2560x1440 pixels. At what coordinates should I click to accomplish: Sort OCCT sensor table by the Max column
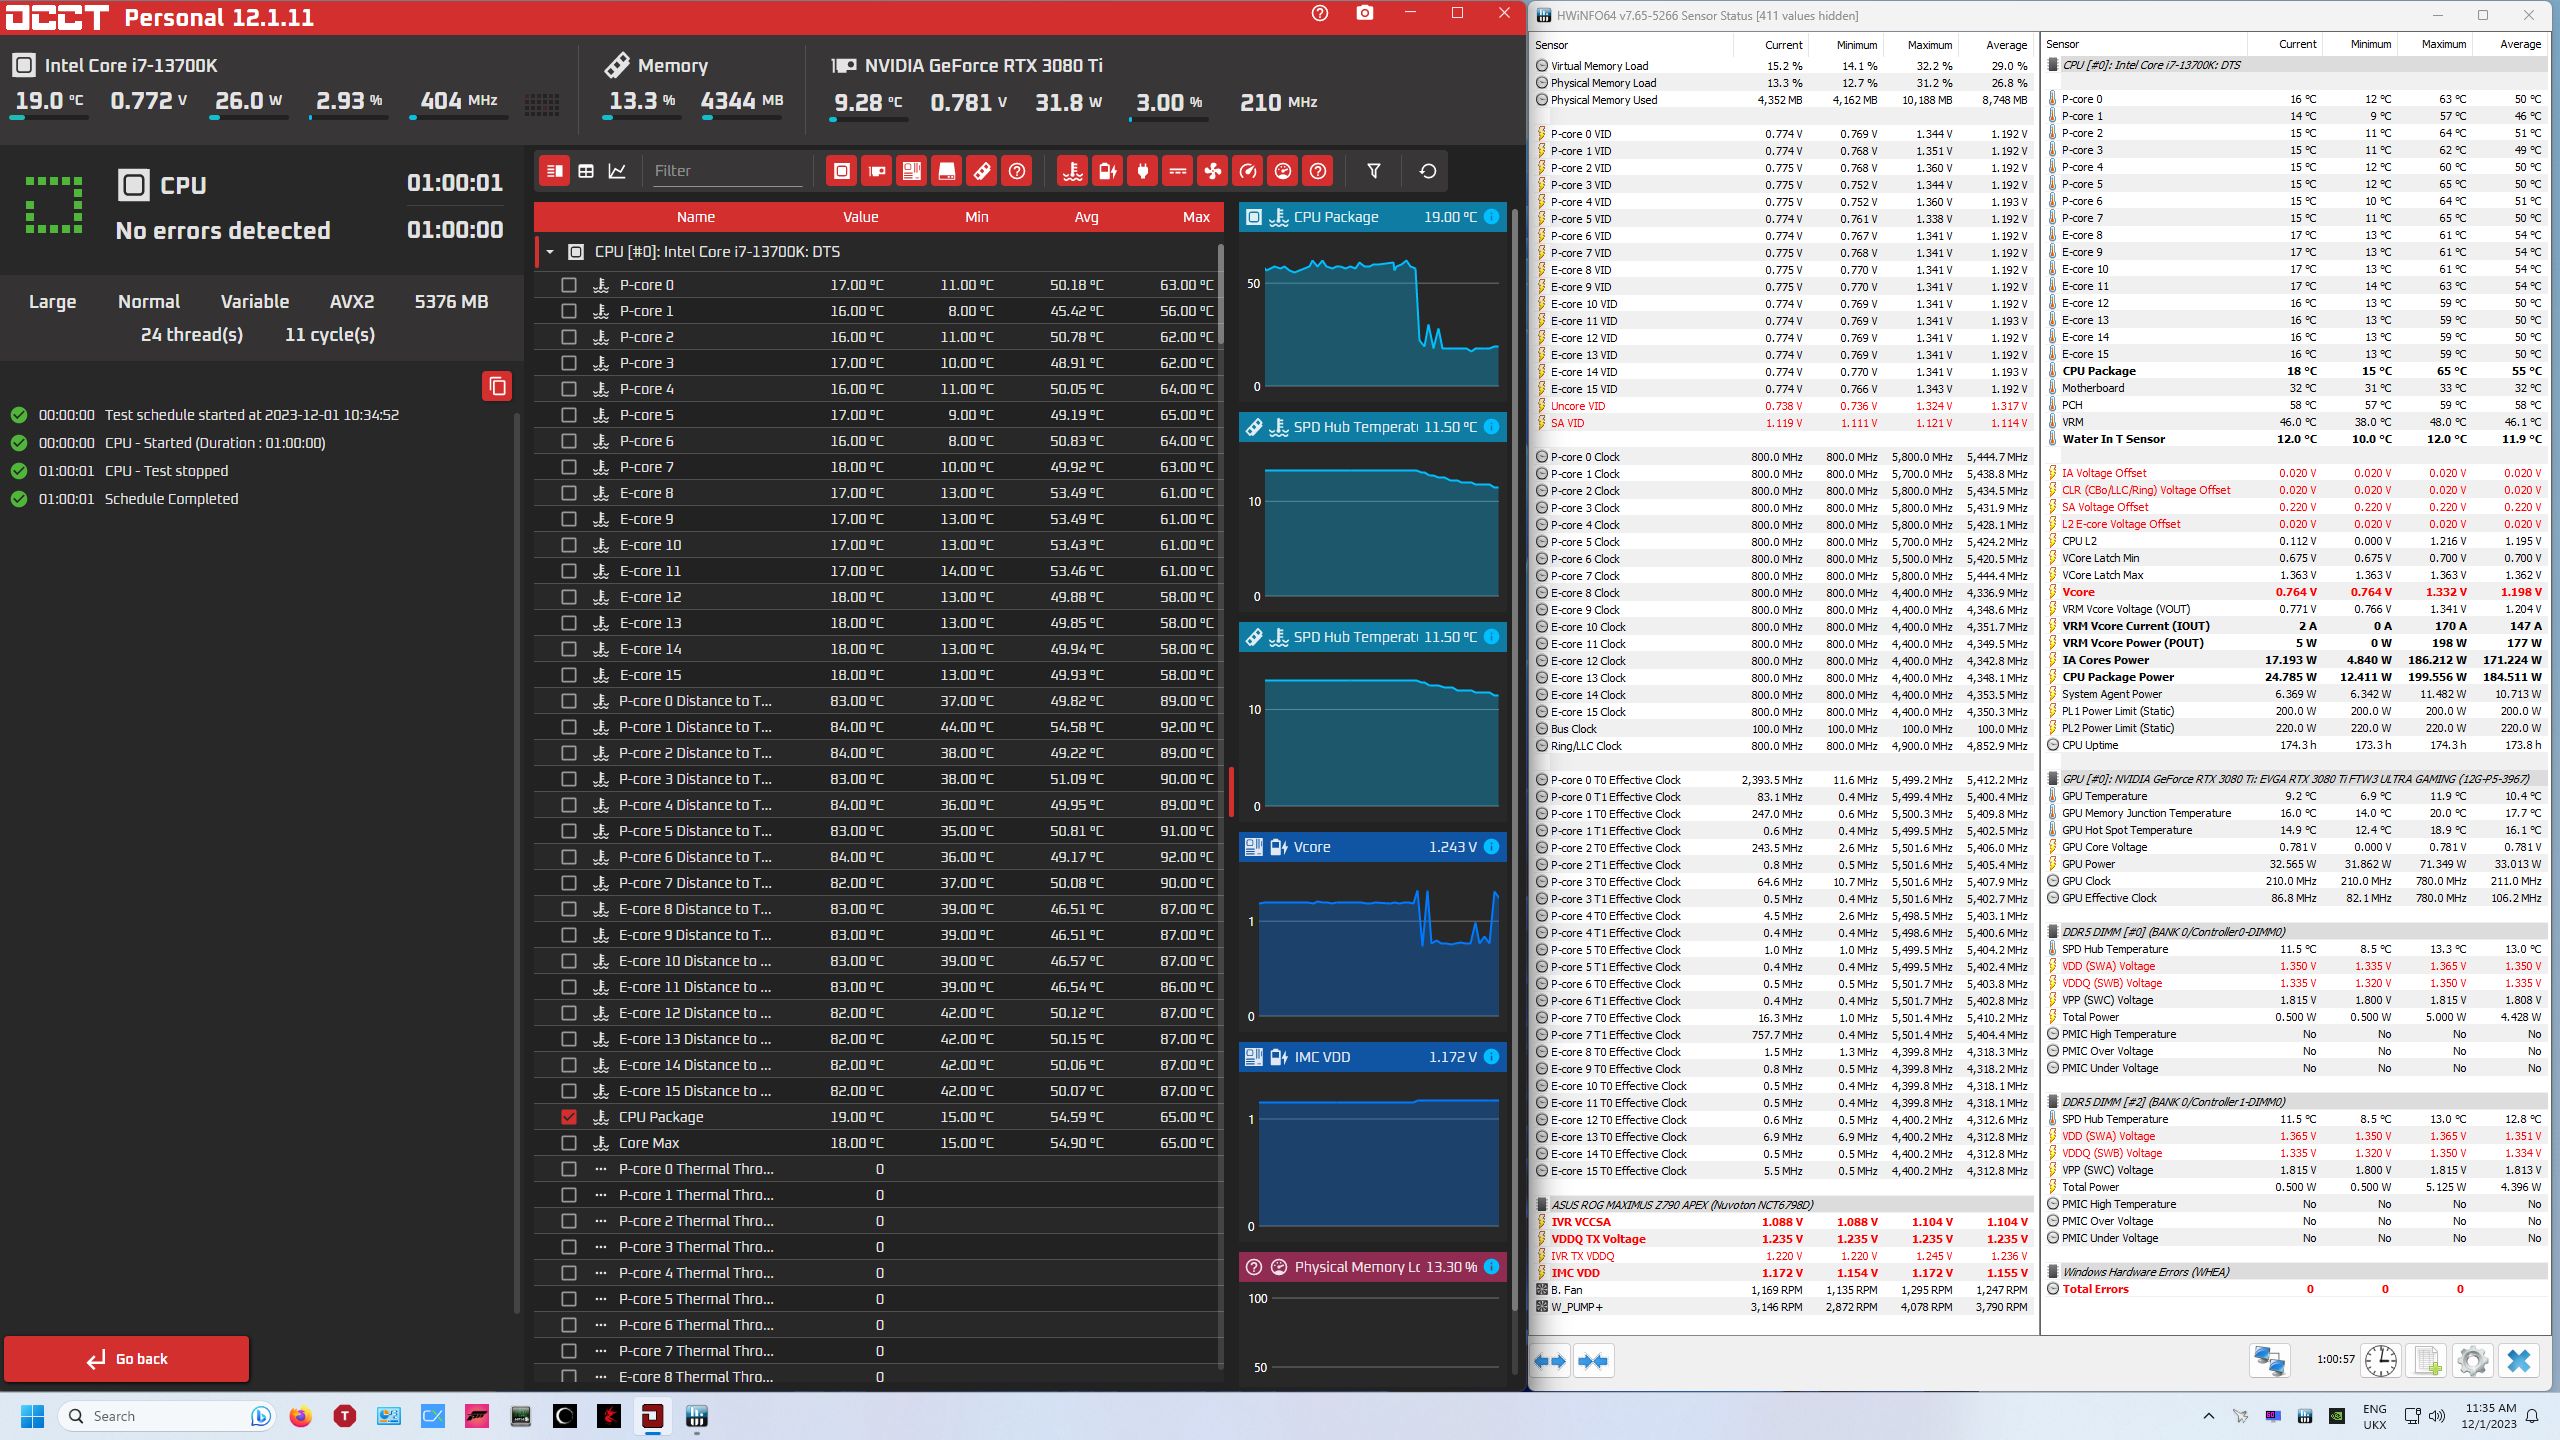coord(1196,217)
